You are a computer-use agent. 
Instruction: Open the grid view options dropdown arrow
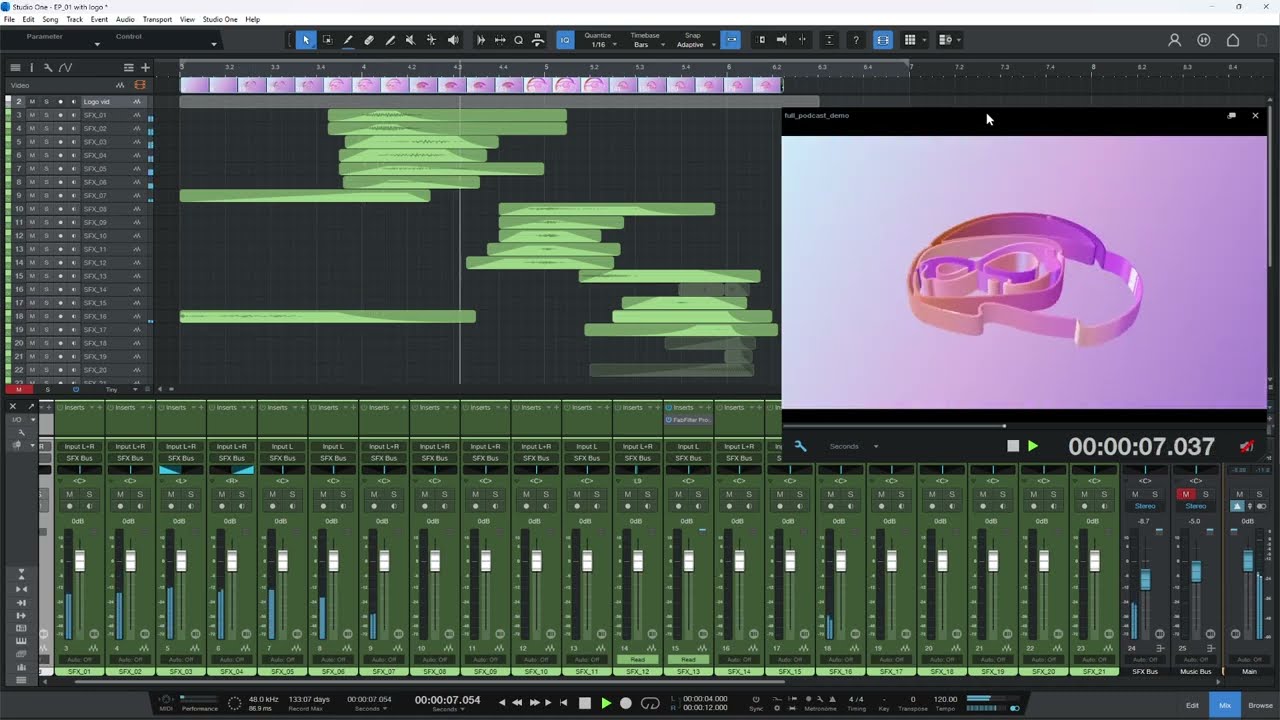click(925, 40)
